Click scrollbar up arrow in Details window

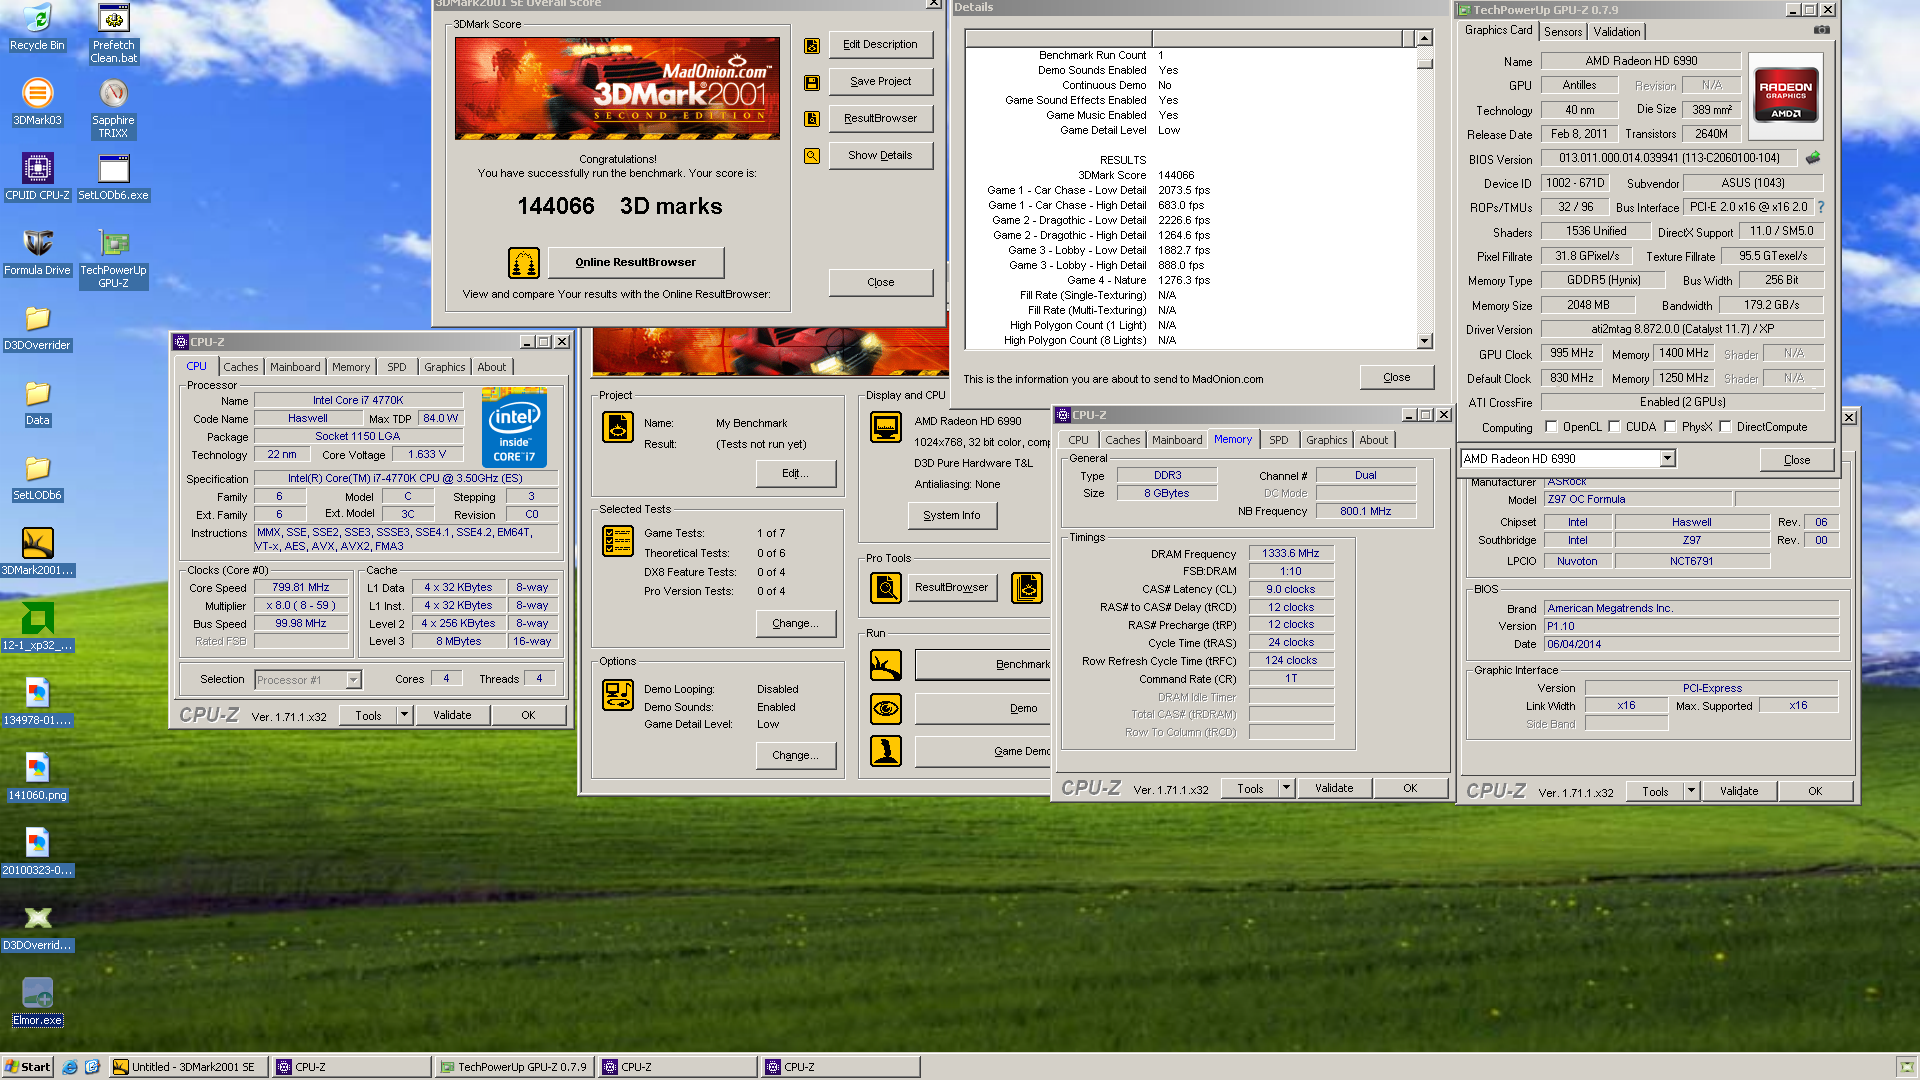click(x=1424, y=38)
